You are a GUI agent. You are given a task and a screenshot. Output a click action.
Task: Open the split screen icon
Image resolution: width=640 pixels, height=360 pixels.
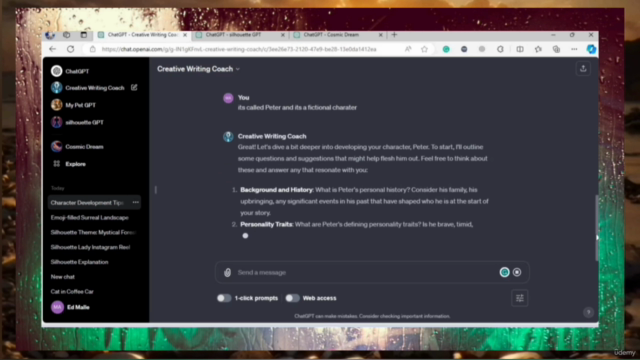pyautogui.click(x=520, y=49)
